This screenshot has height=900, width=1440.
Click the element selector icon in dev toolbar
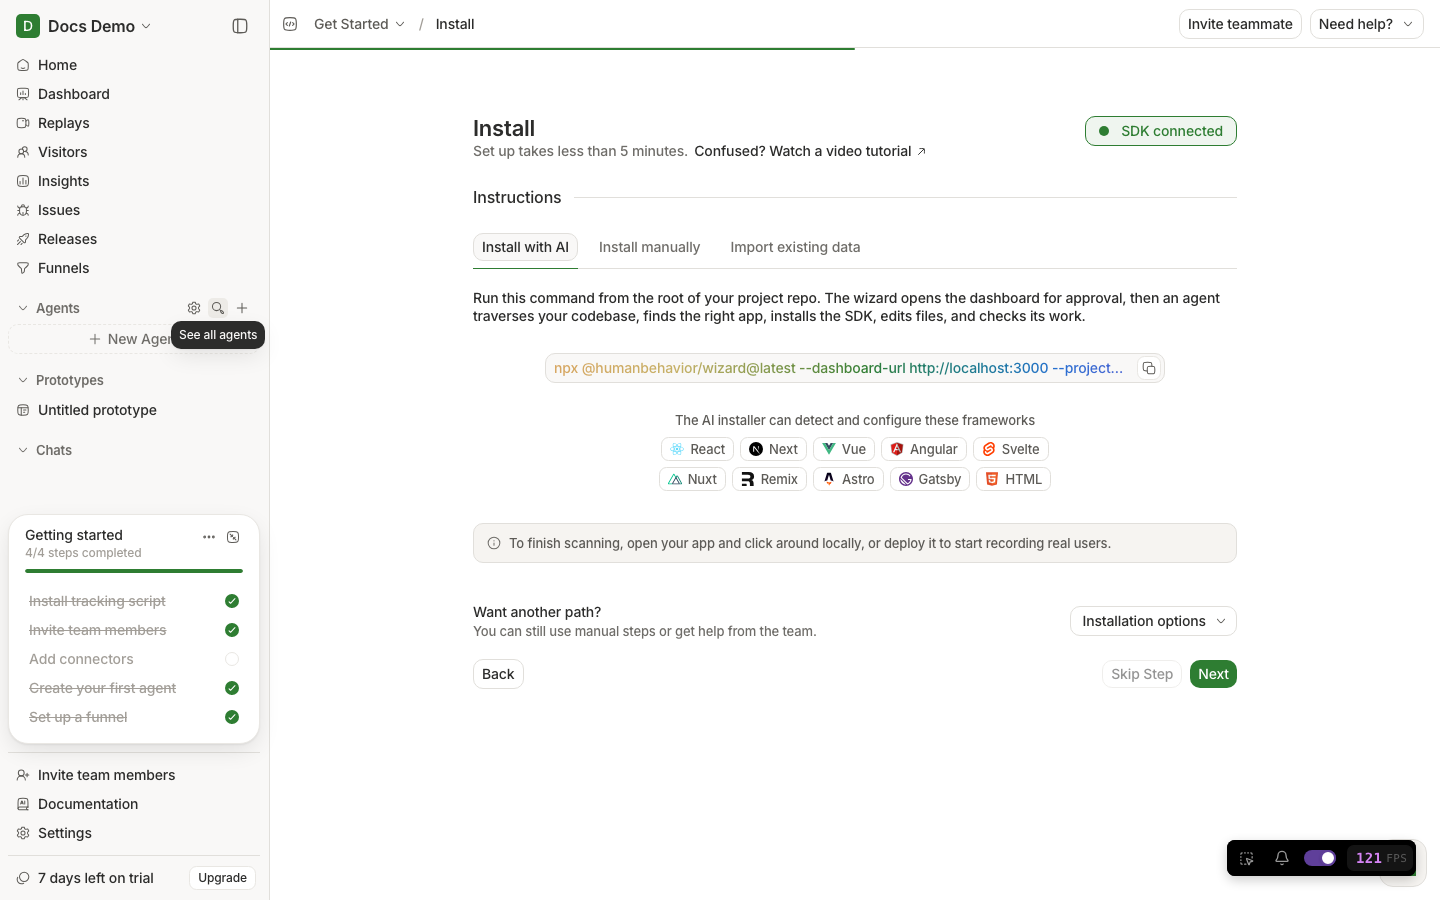[x=1247, y=858]
